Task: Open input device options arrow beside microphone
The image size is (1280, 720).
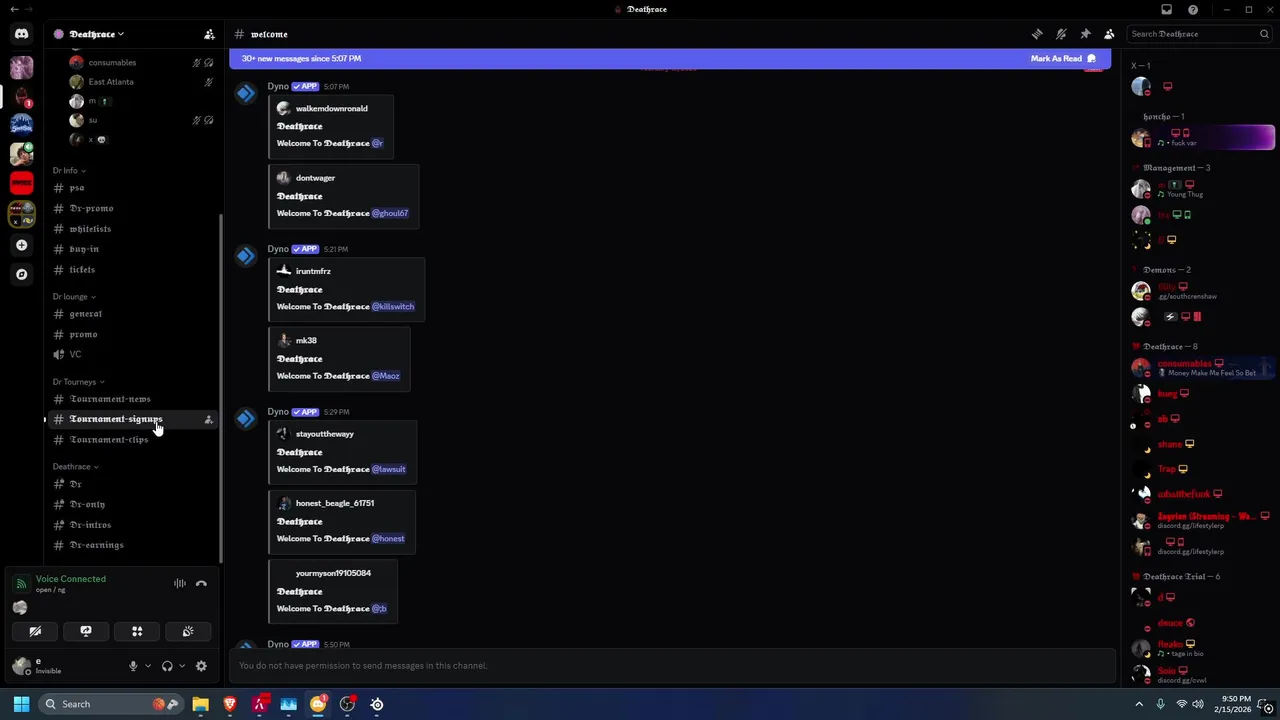Action: coord(148,666)
